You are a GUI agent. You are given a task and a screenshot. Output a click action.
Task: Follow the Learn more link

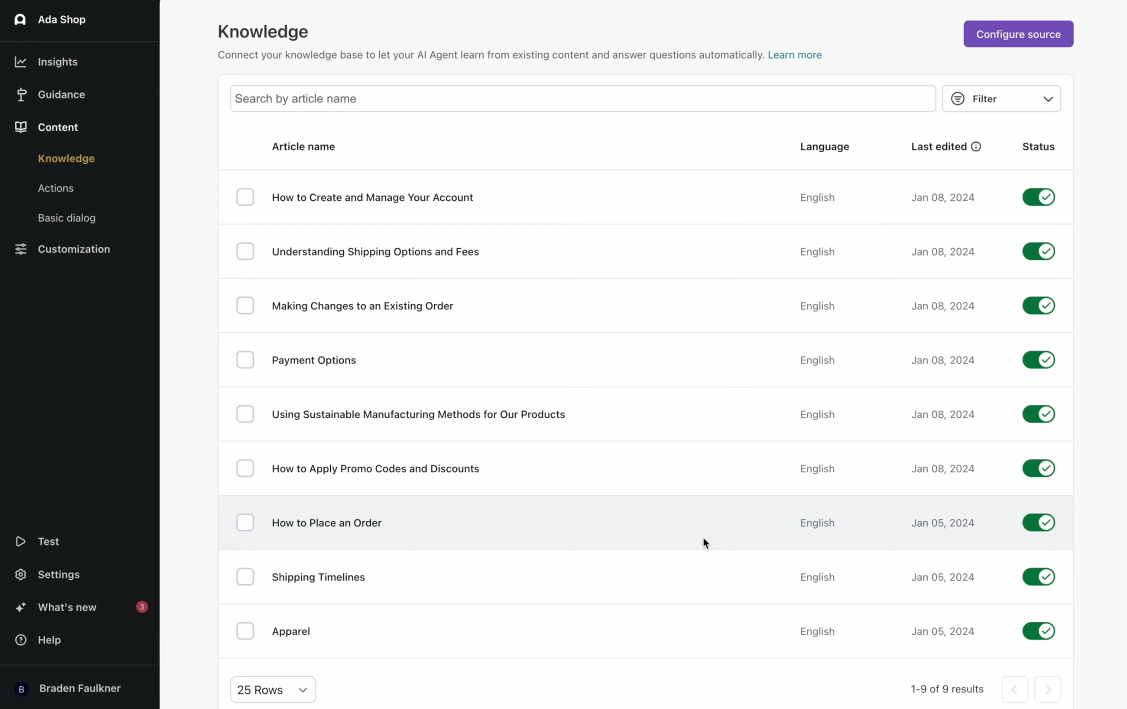(795, 55)
